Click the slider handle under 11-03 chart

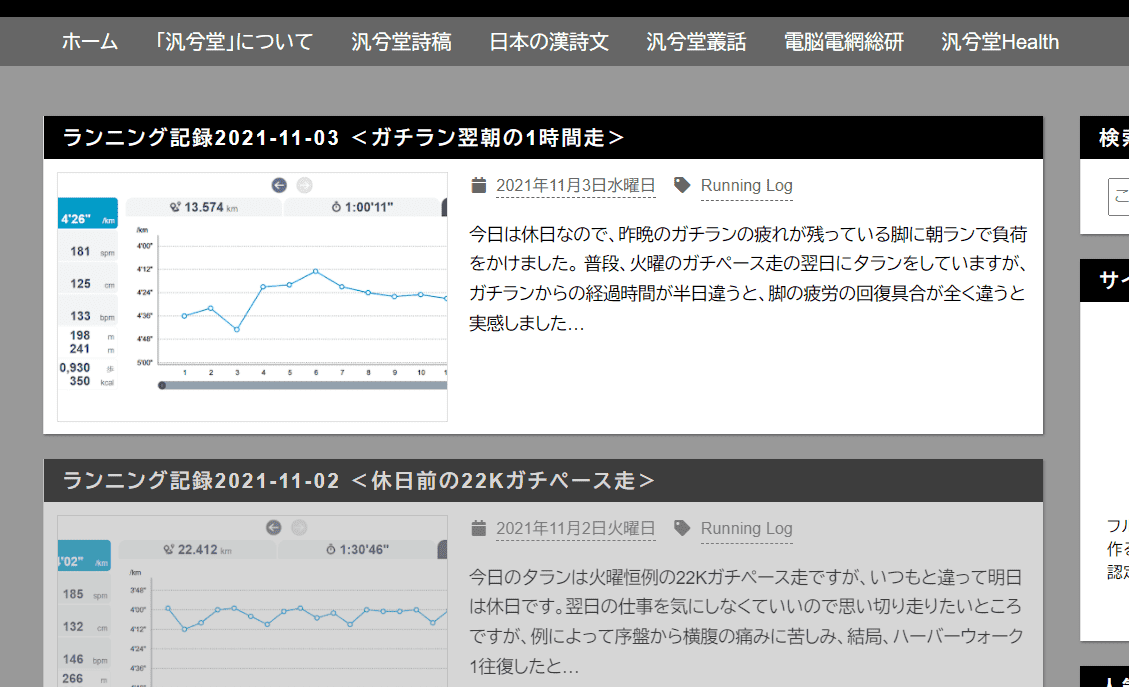pyautogui.click(x=162, y=385)
